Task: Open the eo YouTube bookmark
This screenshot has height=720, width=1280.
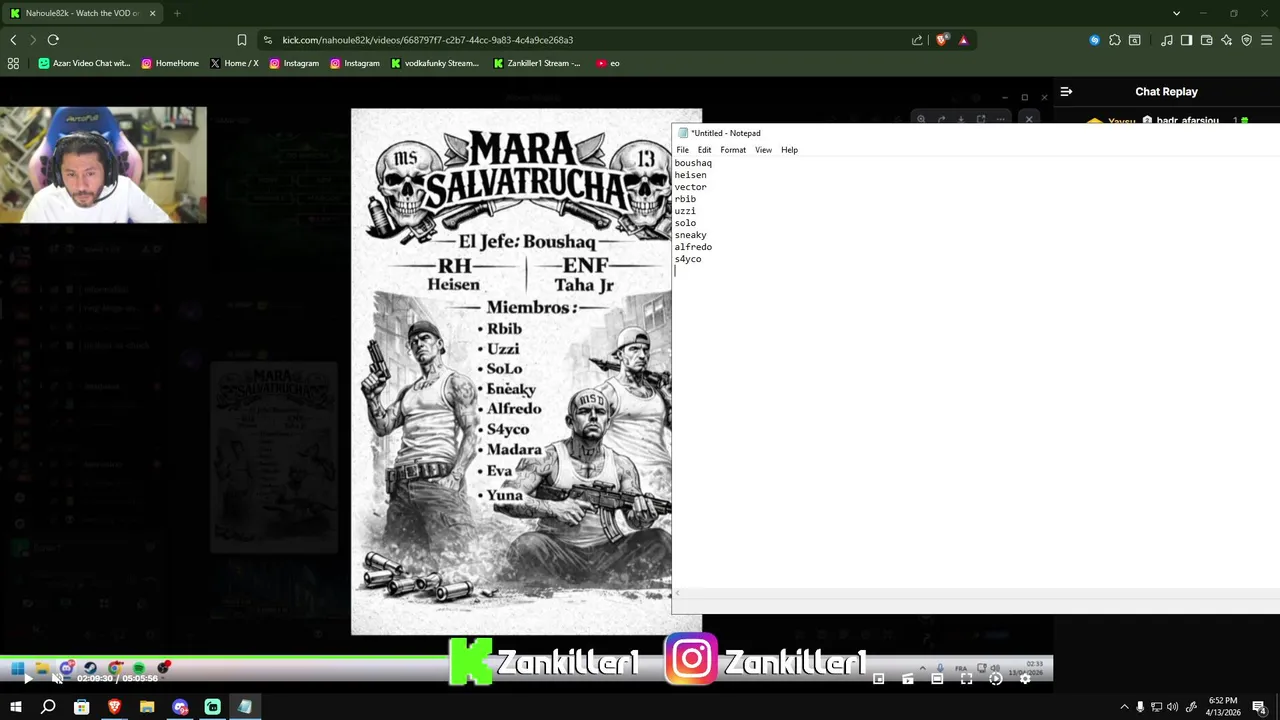Action: pyautogui.click(x=608, y=63)
